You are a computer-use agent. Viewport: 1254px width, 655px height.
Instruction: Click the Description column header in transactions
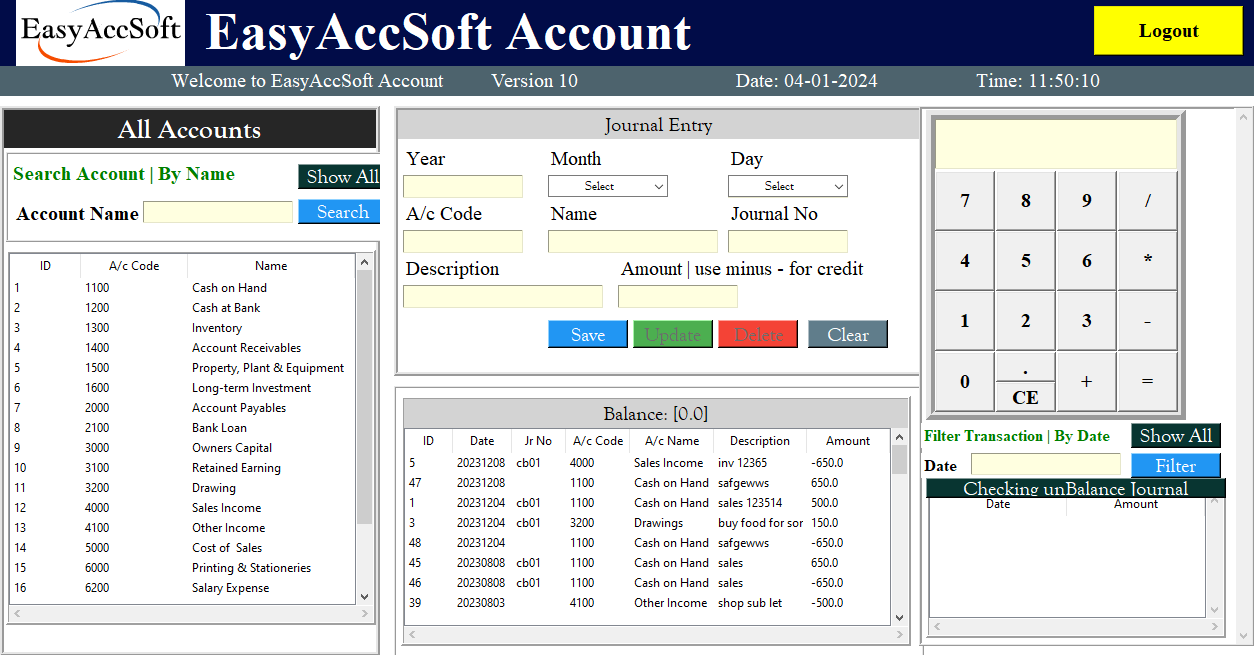point(760,441)
